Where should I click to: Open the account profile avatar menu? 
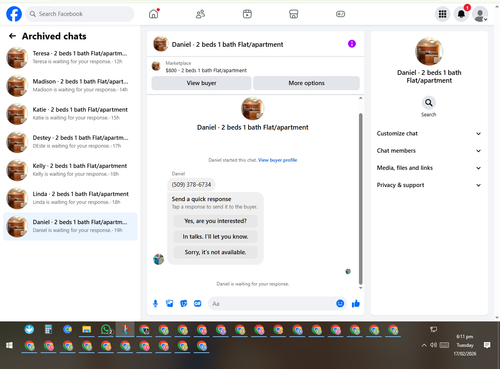point(480,14)
